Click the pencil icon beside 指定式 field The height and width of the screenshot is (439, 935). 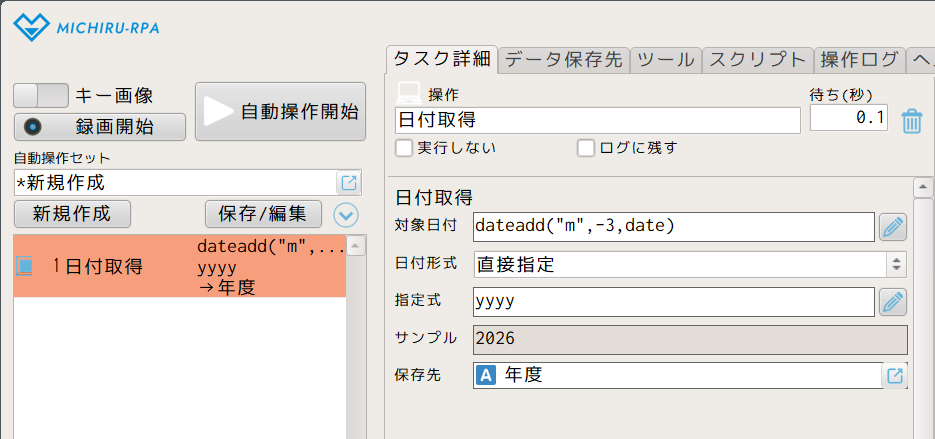tap(893, 301)
